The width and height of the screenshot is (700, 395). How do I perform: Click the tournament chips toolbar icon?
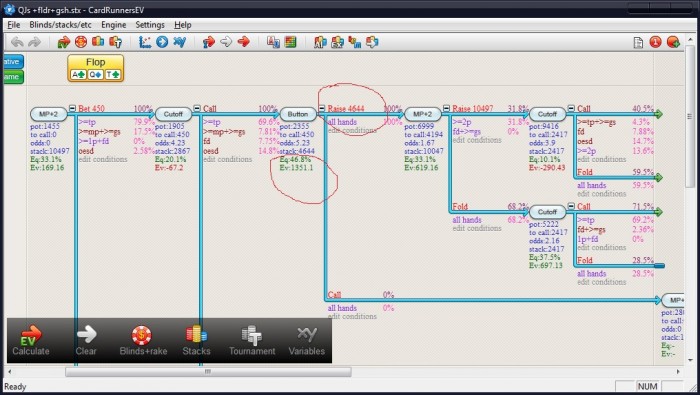115,42
